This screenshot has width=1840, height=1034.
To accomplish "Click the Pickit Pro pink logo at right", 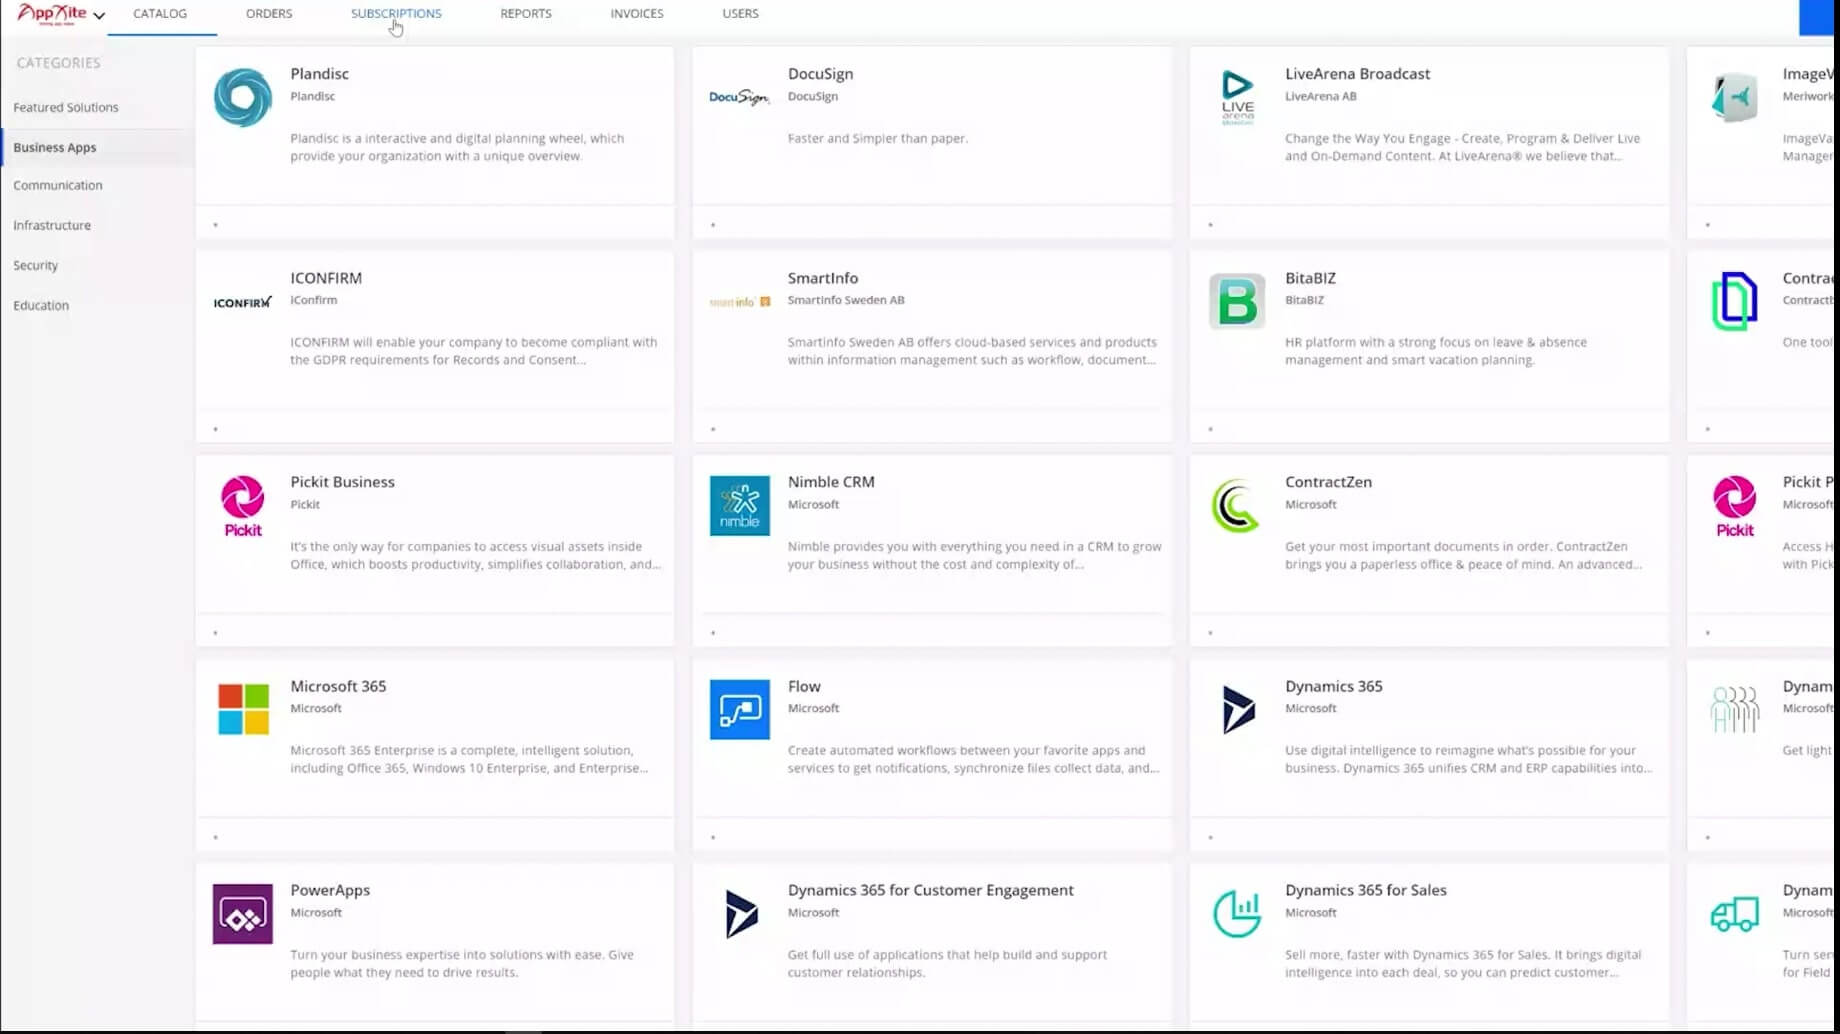I will (x=1734, y=506).
